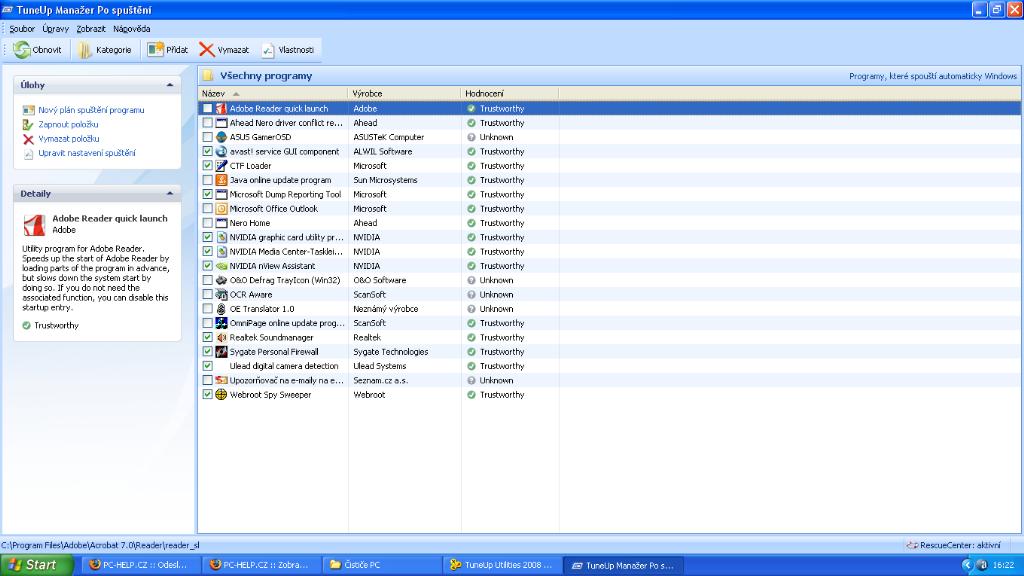The height and width of the screenshot is (576, 1024).
Task: Open the Nápověda menu
Action: 132,29
